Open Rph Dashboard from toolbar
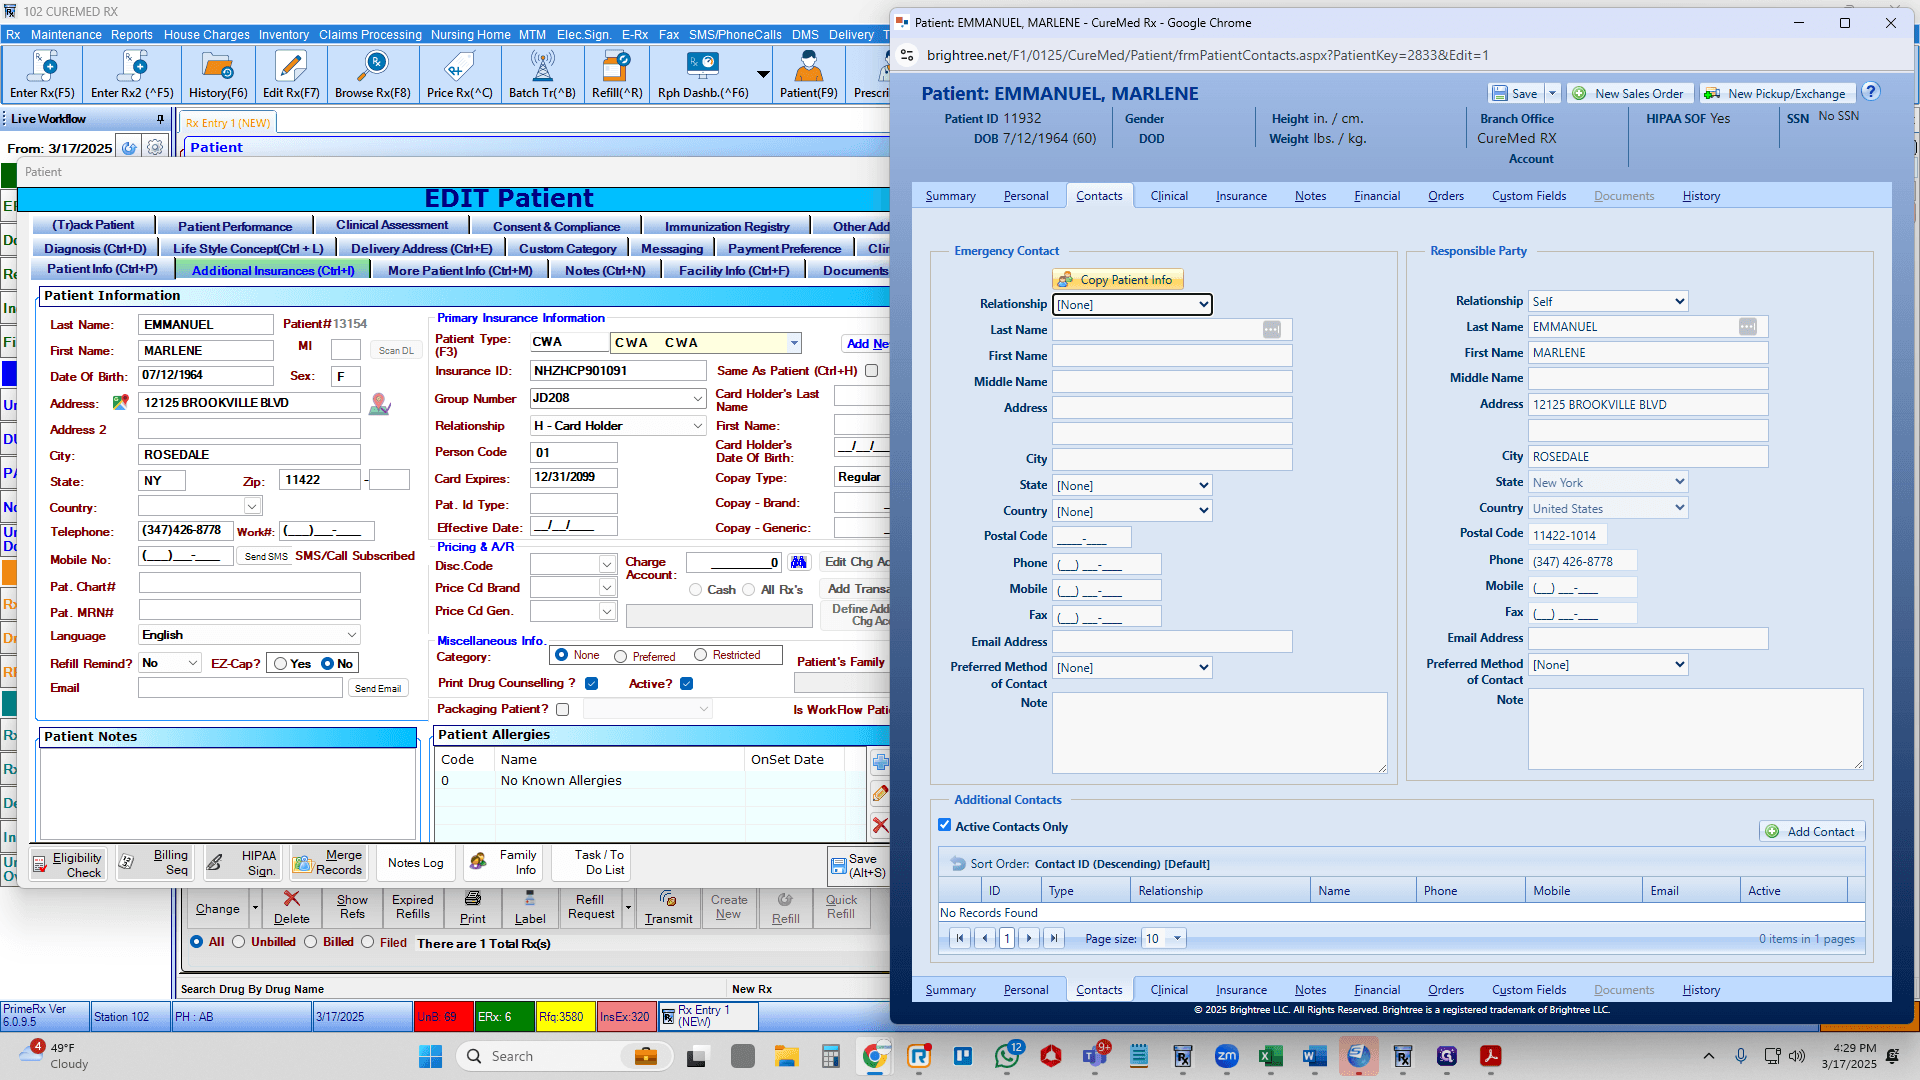The height and width of the screenshot is (1080, 1920). click(x=703, y=75)
